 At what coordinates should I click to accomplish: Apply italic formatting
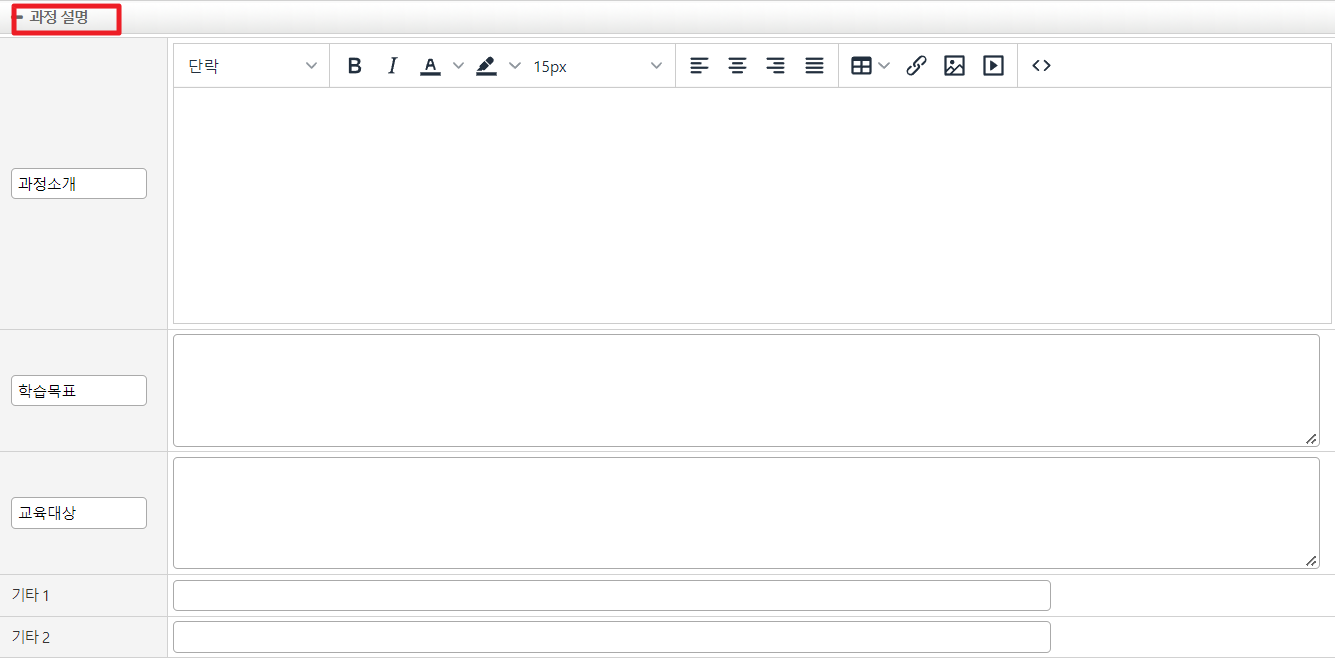tap(392, 66)
